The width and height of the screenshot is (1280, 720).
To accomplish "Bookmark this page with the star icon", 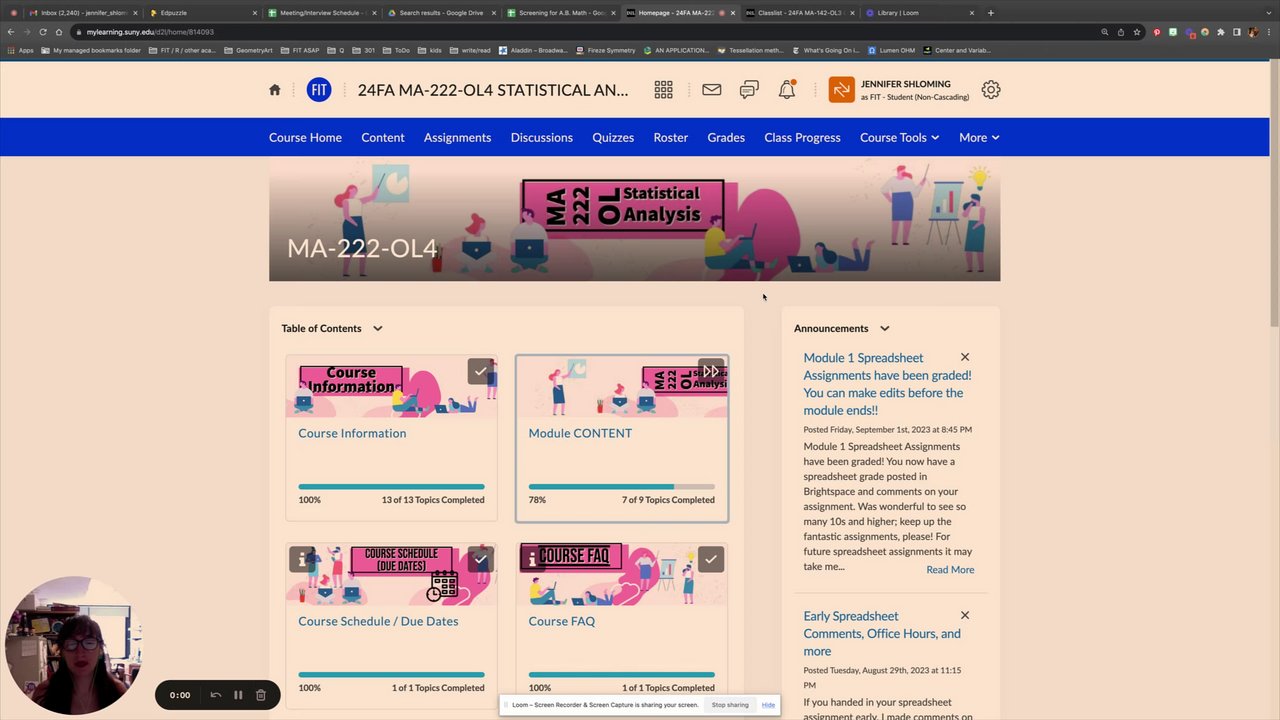I will [x=1137, y=32].
